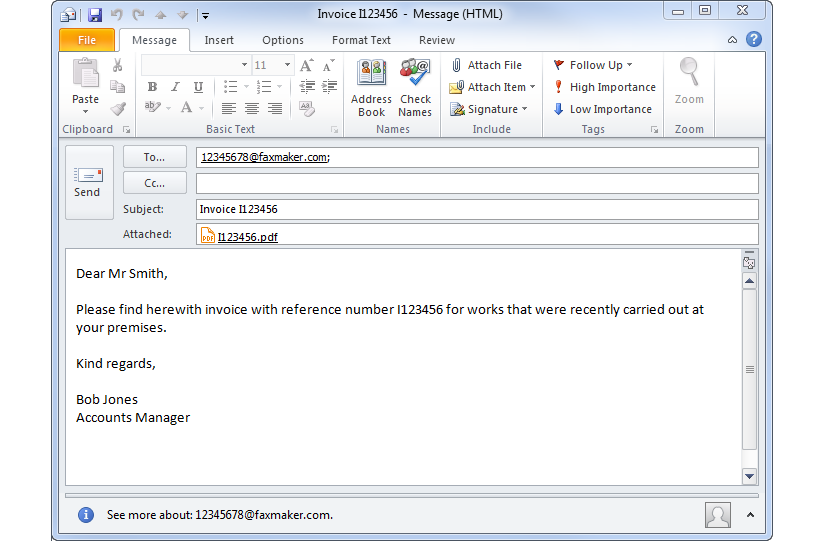
Task: Open the bullets list dropdown
Action: (246, 87)
